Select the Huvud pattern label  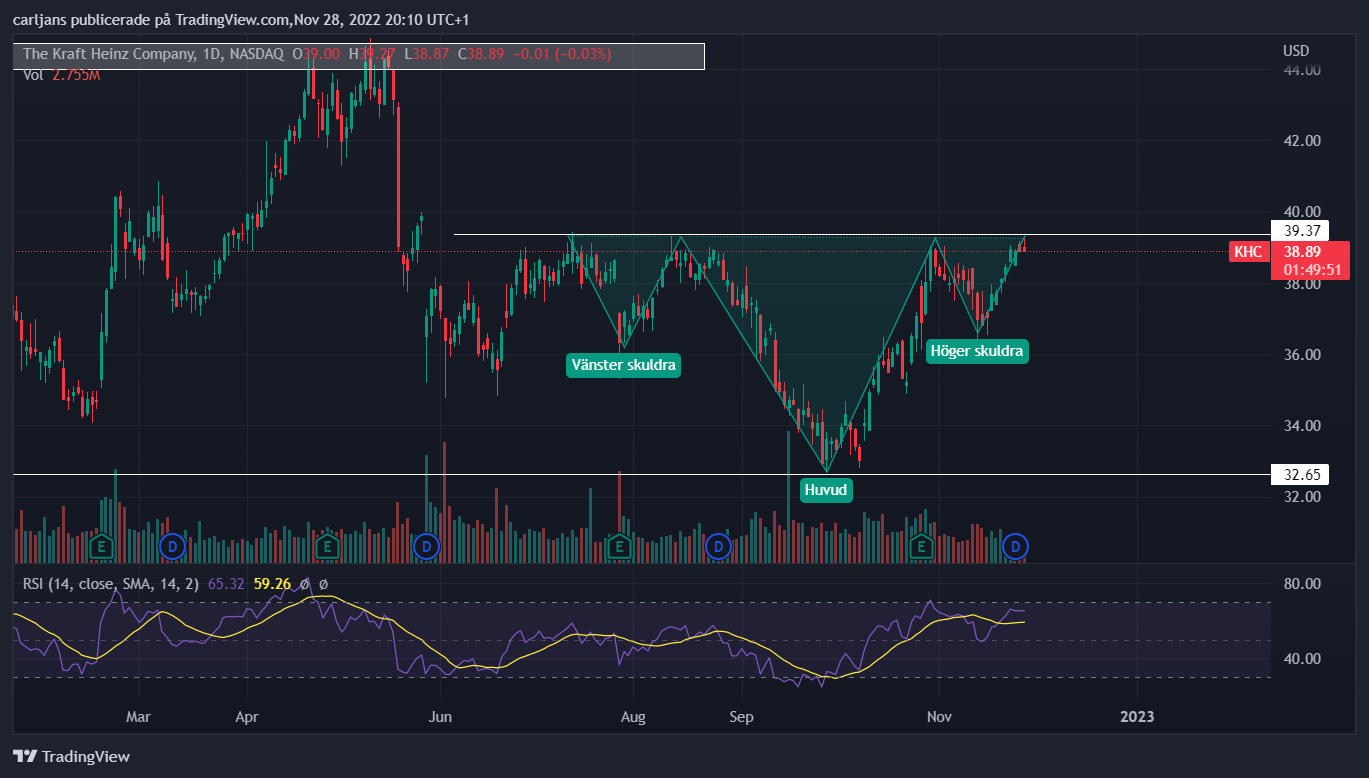click(x=826, y=490)
